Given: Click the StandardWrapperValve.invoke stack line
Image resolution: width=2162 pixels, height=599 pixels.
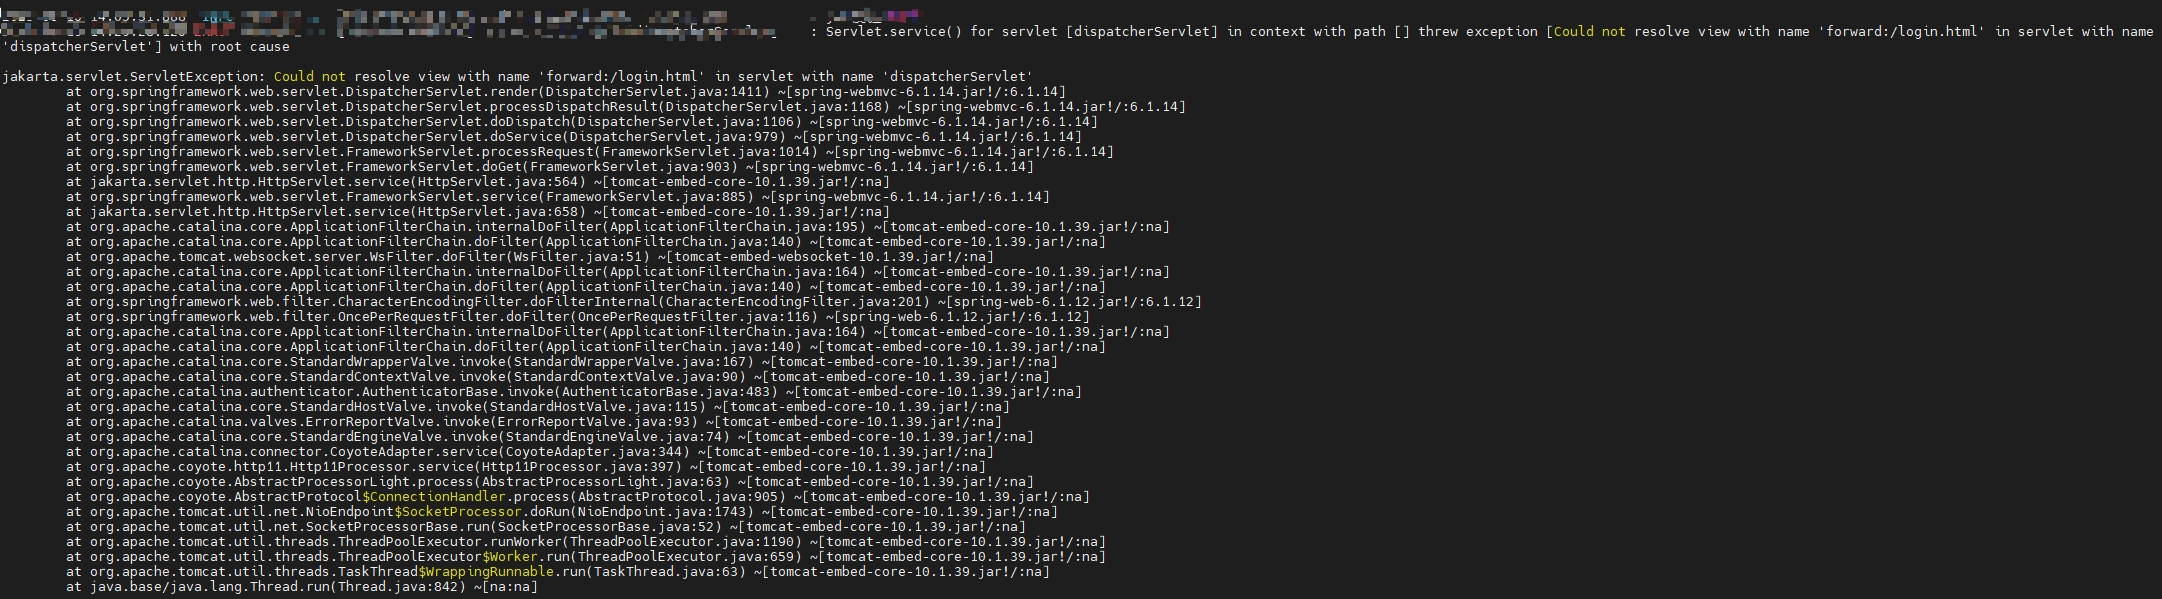Looking at the screenshot, I should pos(562,361).
